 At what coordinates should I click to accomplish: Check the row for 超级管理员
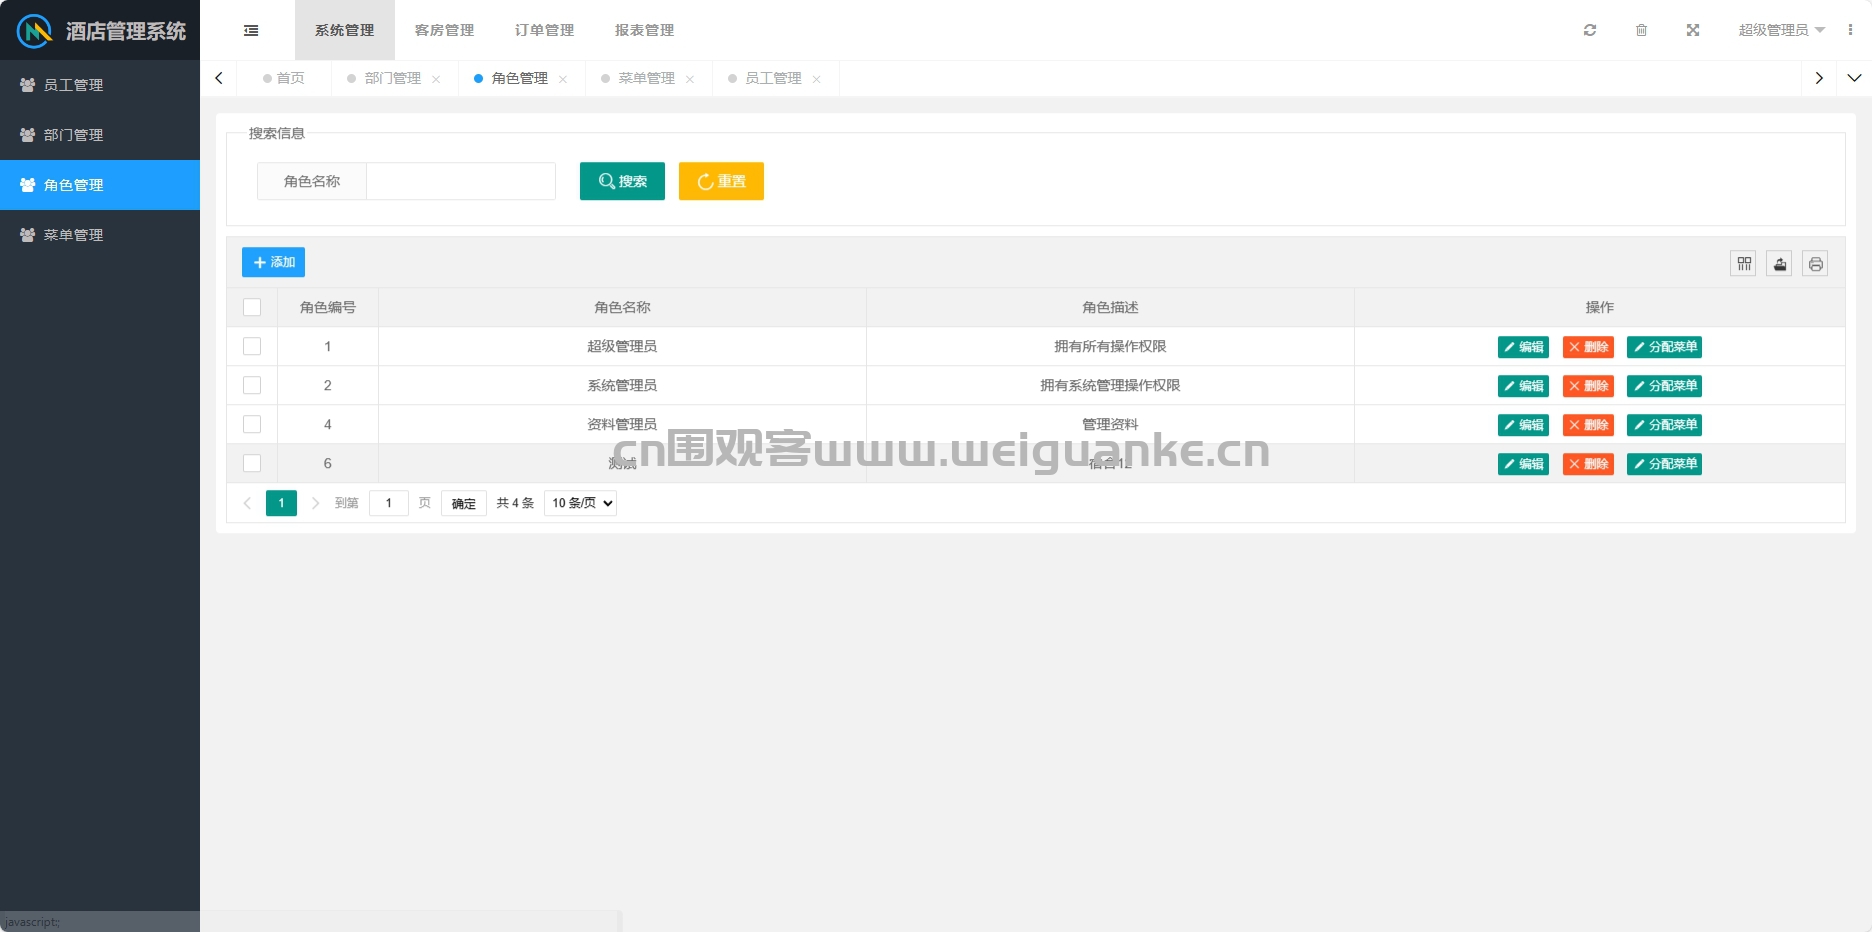coord(252,346)
